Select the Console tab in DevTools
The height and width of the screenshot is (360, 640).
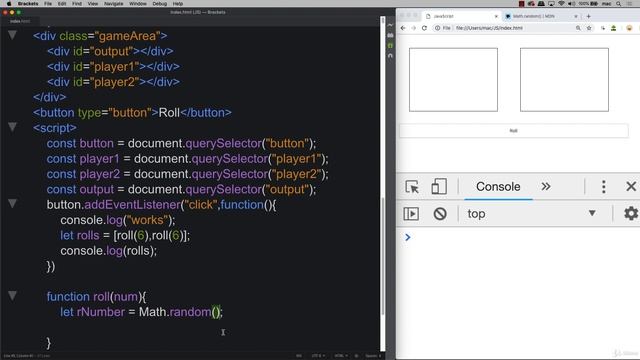tap(498, 187)
